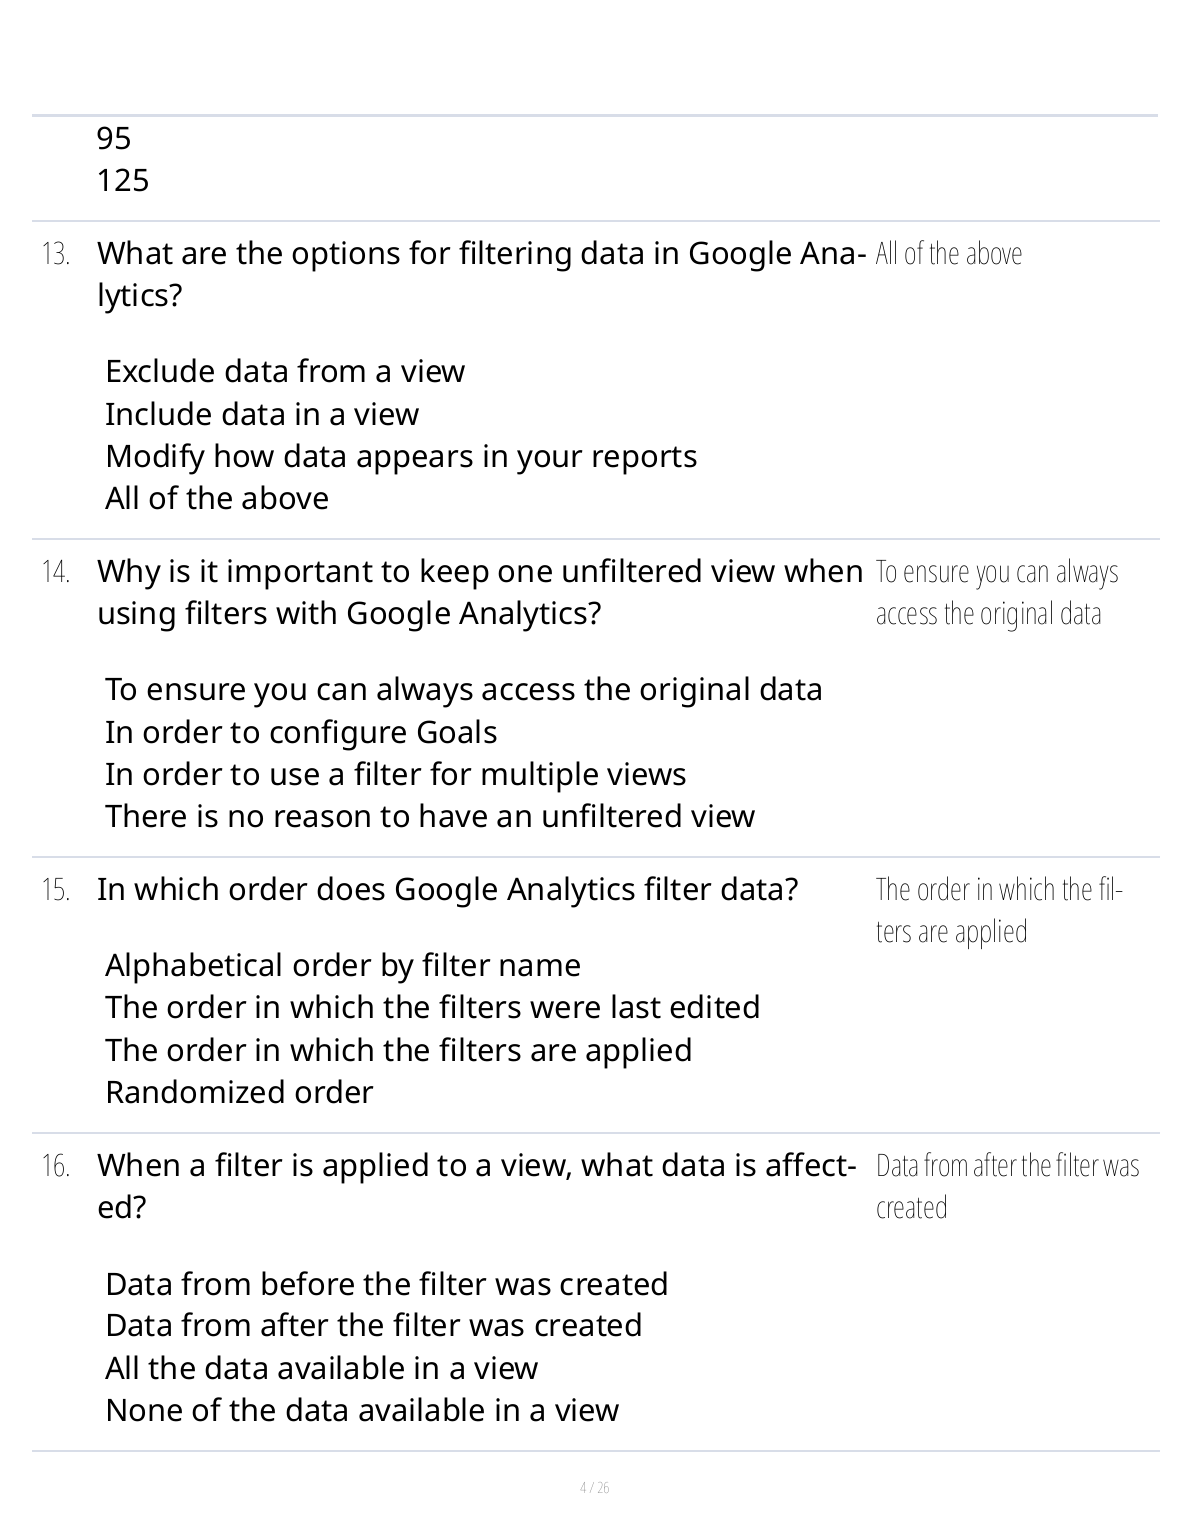Click the question number "13." label
Image resolution: width=1190 pixels, height=1540 pixels.
(56, 254)
